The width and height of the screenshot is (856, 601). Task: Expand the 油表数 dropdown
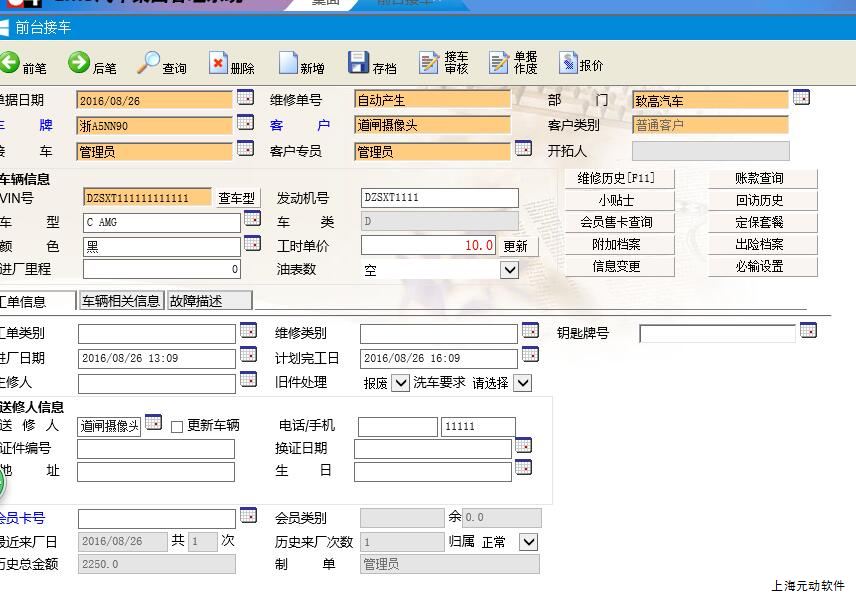click(510, 270)
